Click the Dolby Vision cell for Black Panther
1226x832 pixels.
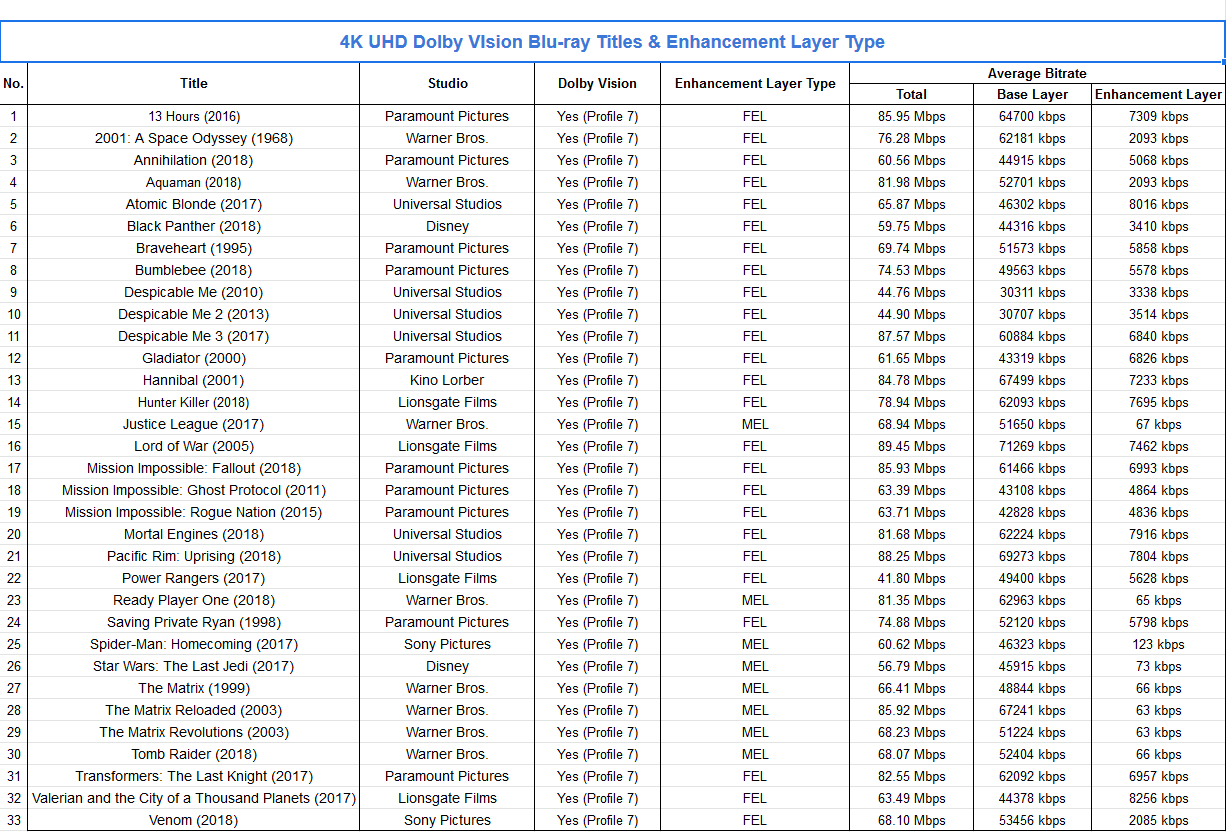597,227
